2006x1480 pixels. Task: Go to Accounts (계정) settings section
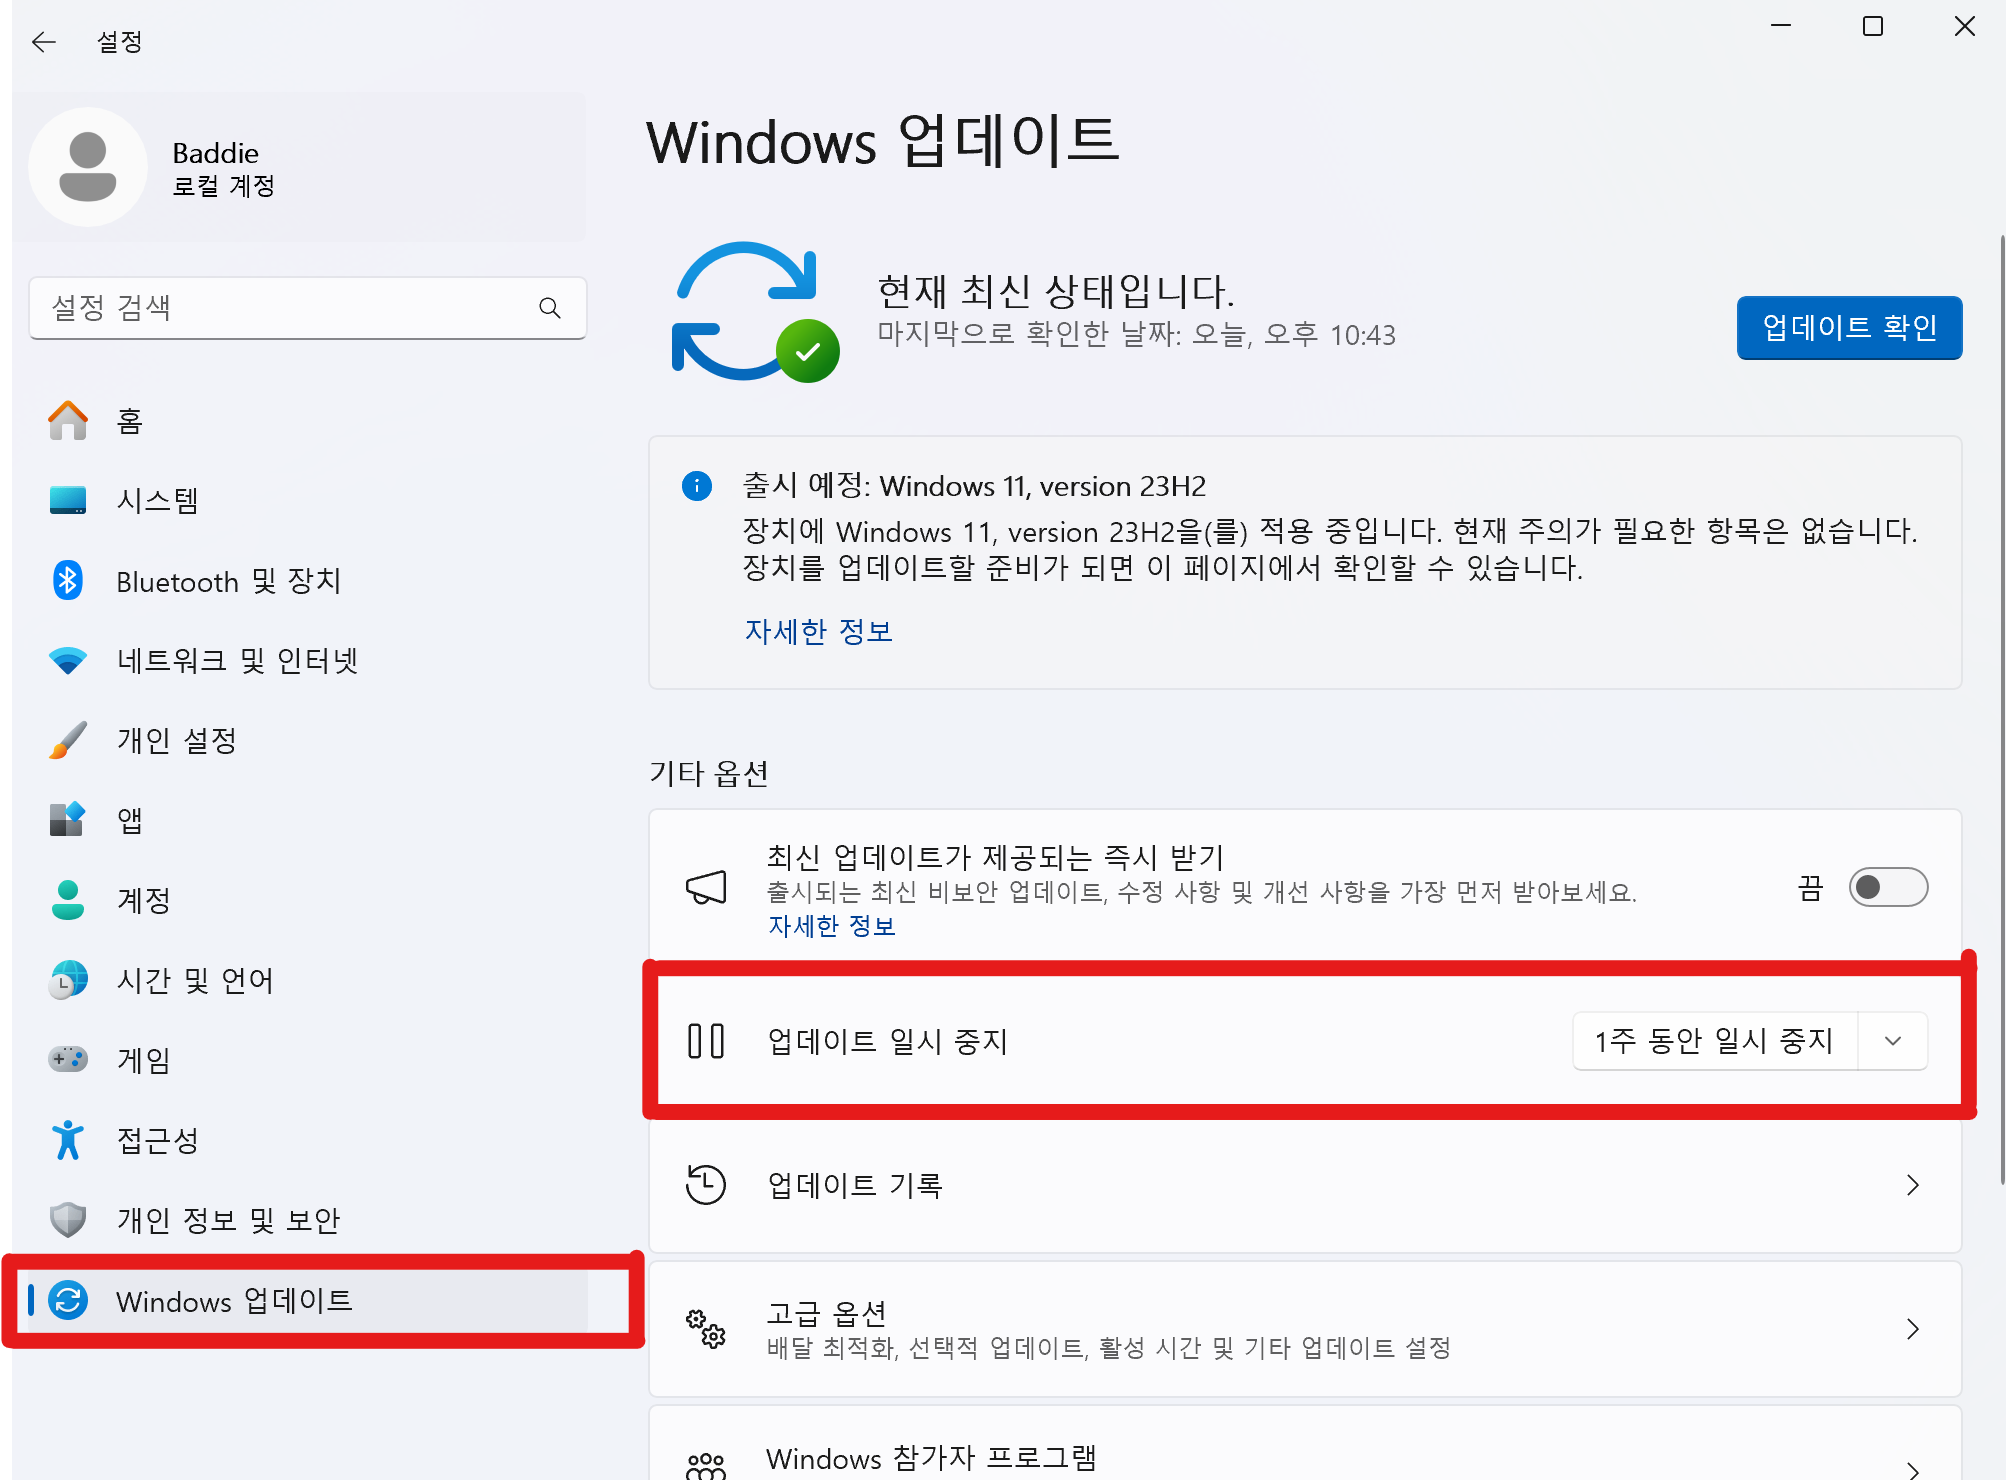[x=143, y=900]
